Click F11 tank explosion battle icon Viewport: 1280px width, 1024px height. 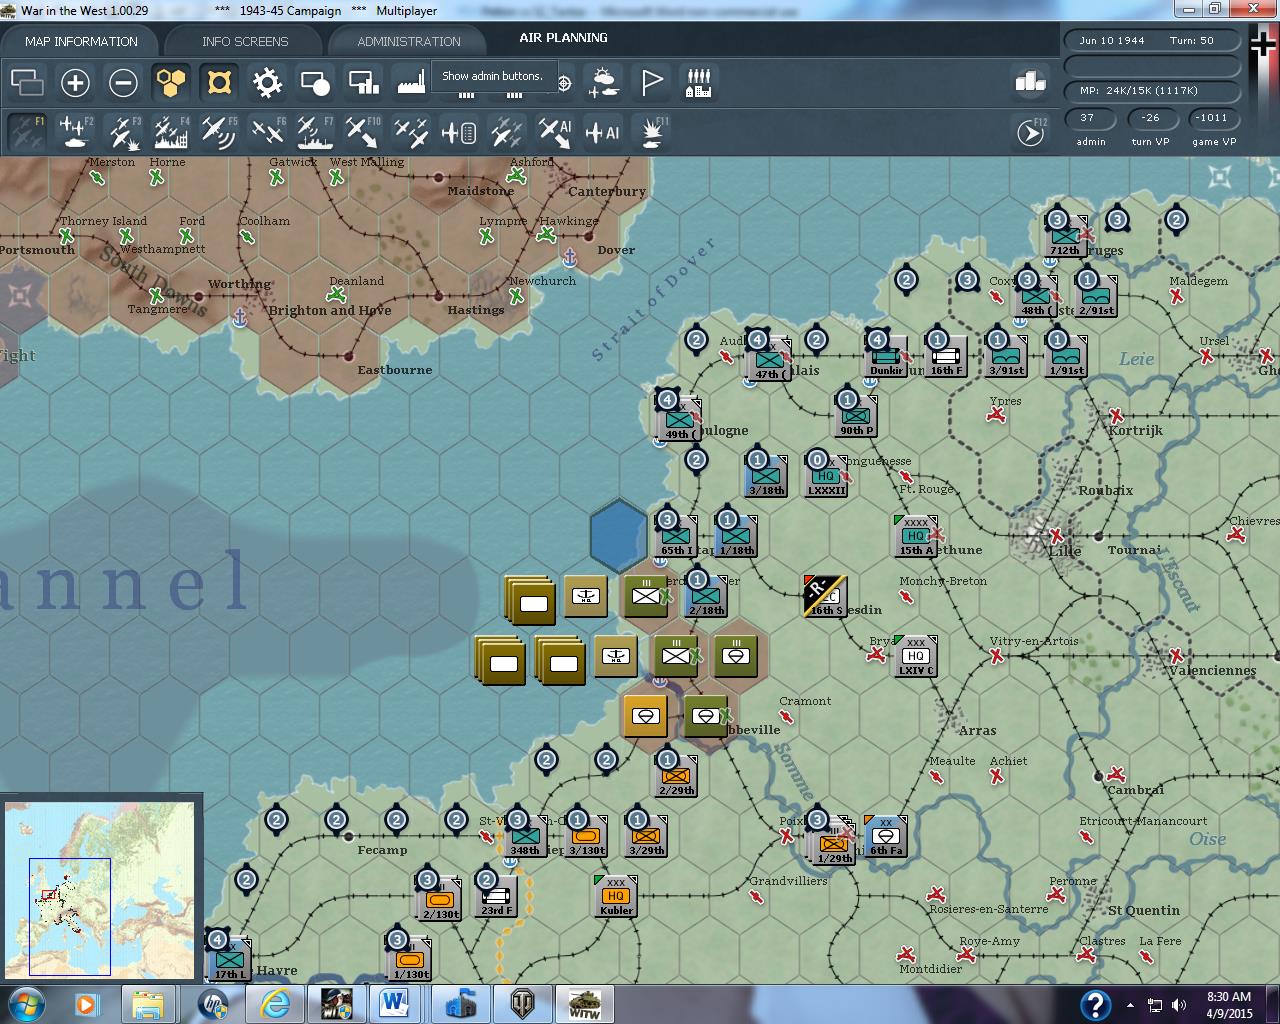tap(651, 132)
